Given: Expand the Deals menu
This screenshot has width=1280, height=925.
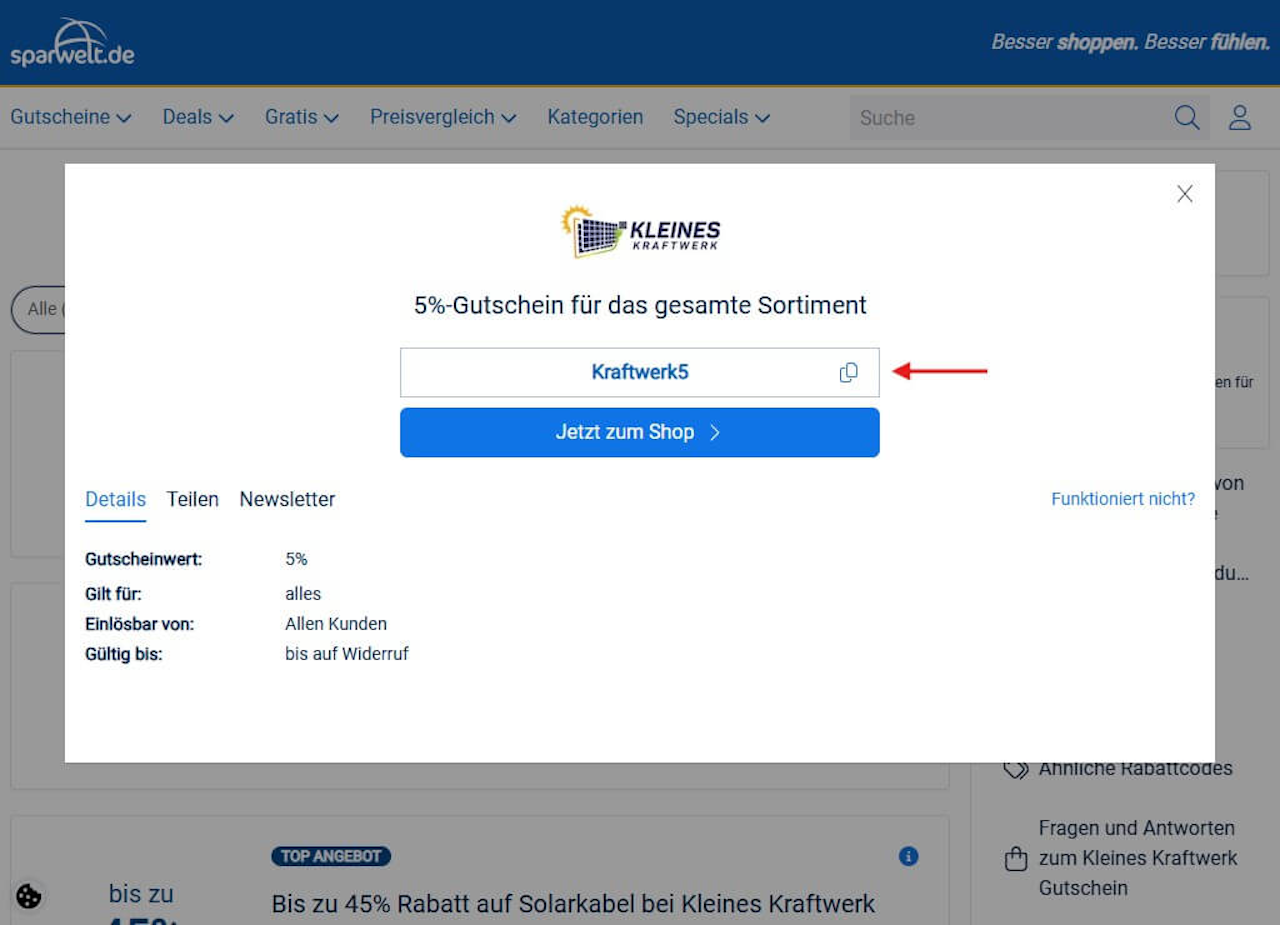Looking at the screenshot, I should (198, 117).
